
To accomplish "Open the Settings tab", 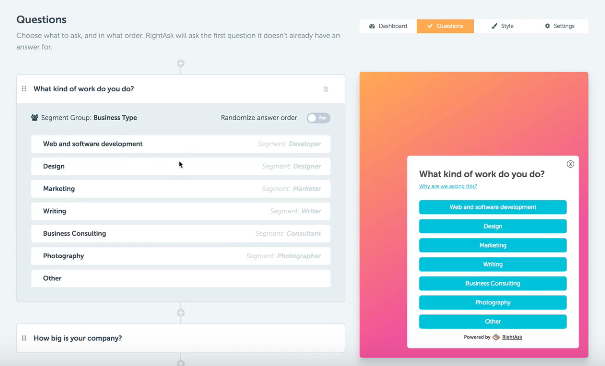I will [559, 26].
